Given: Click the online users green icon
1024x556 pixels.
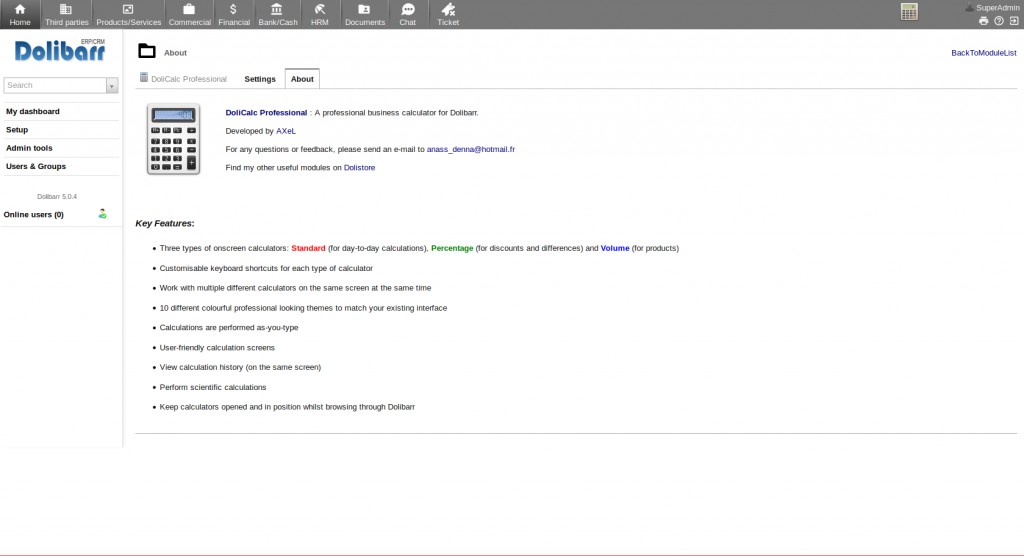Looking at the screenshot, I should pos(102,214).
